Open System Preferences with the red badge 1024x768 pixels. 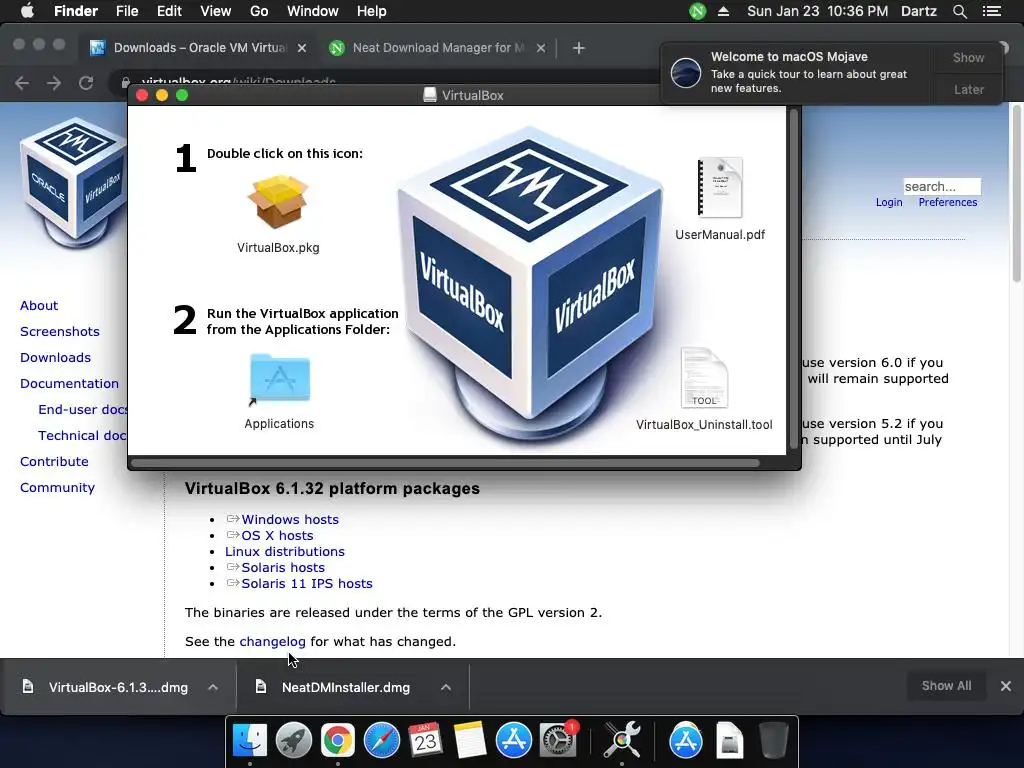557,740
